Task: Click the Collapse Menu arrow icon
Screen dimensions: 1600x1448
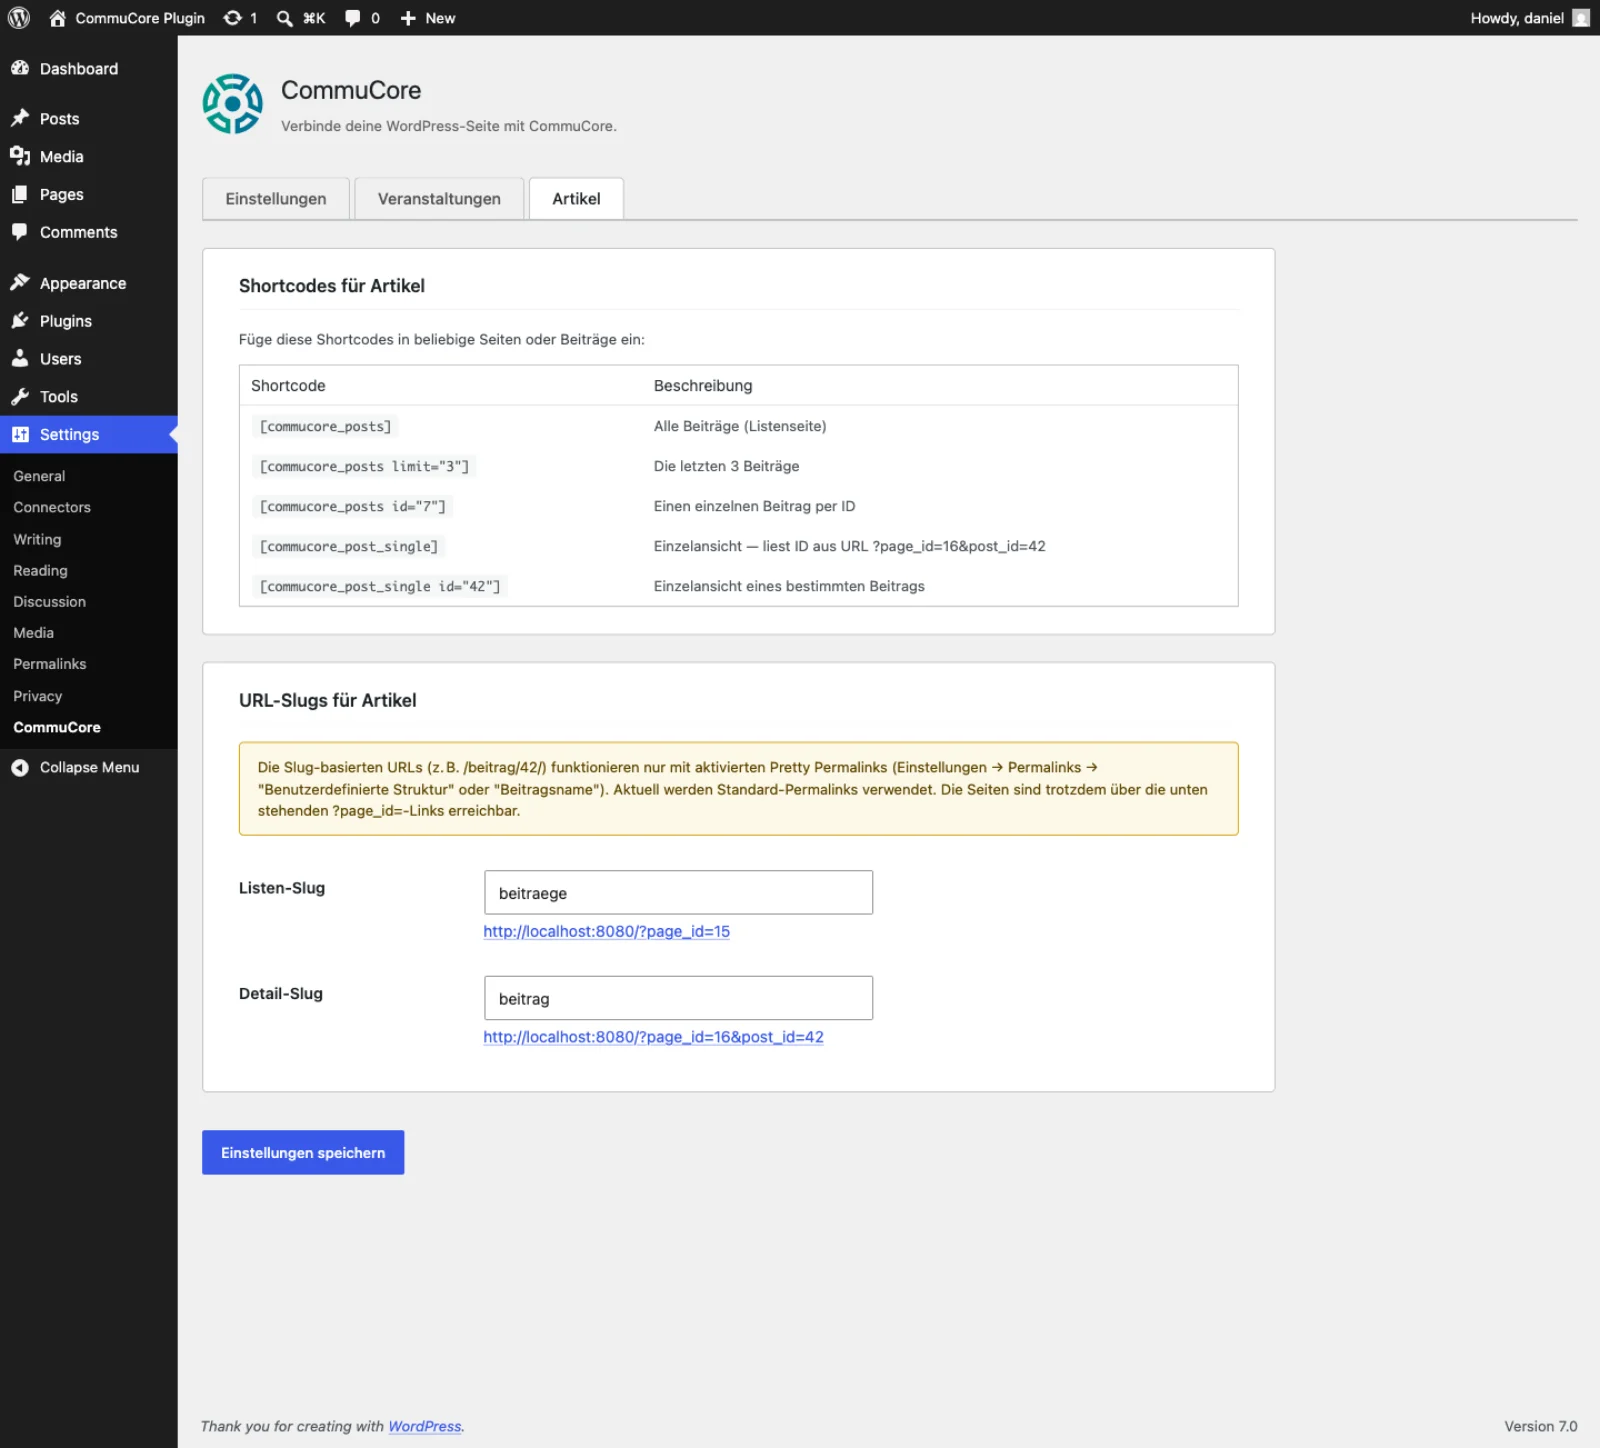Action: tap(20, 767)
